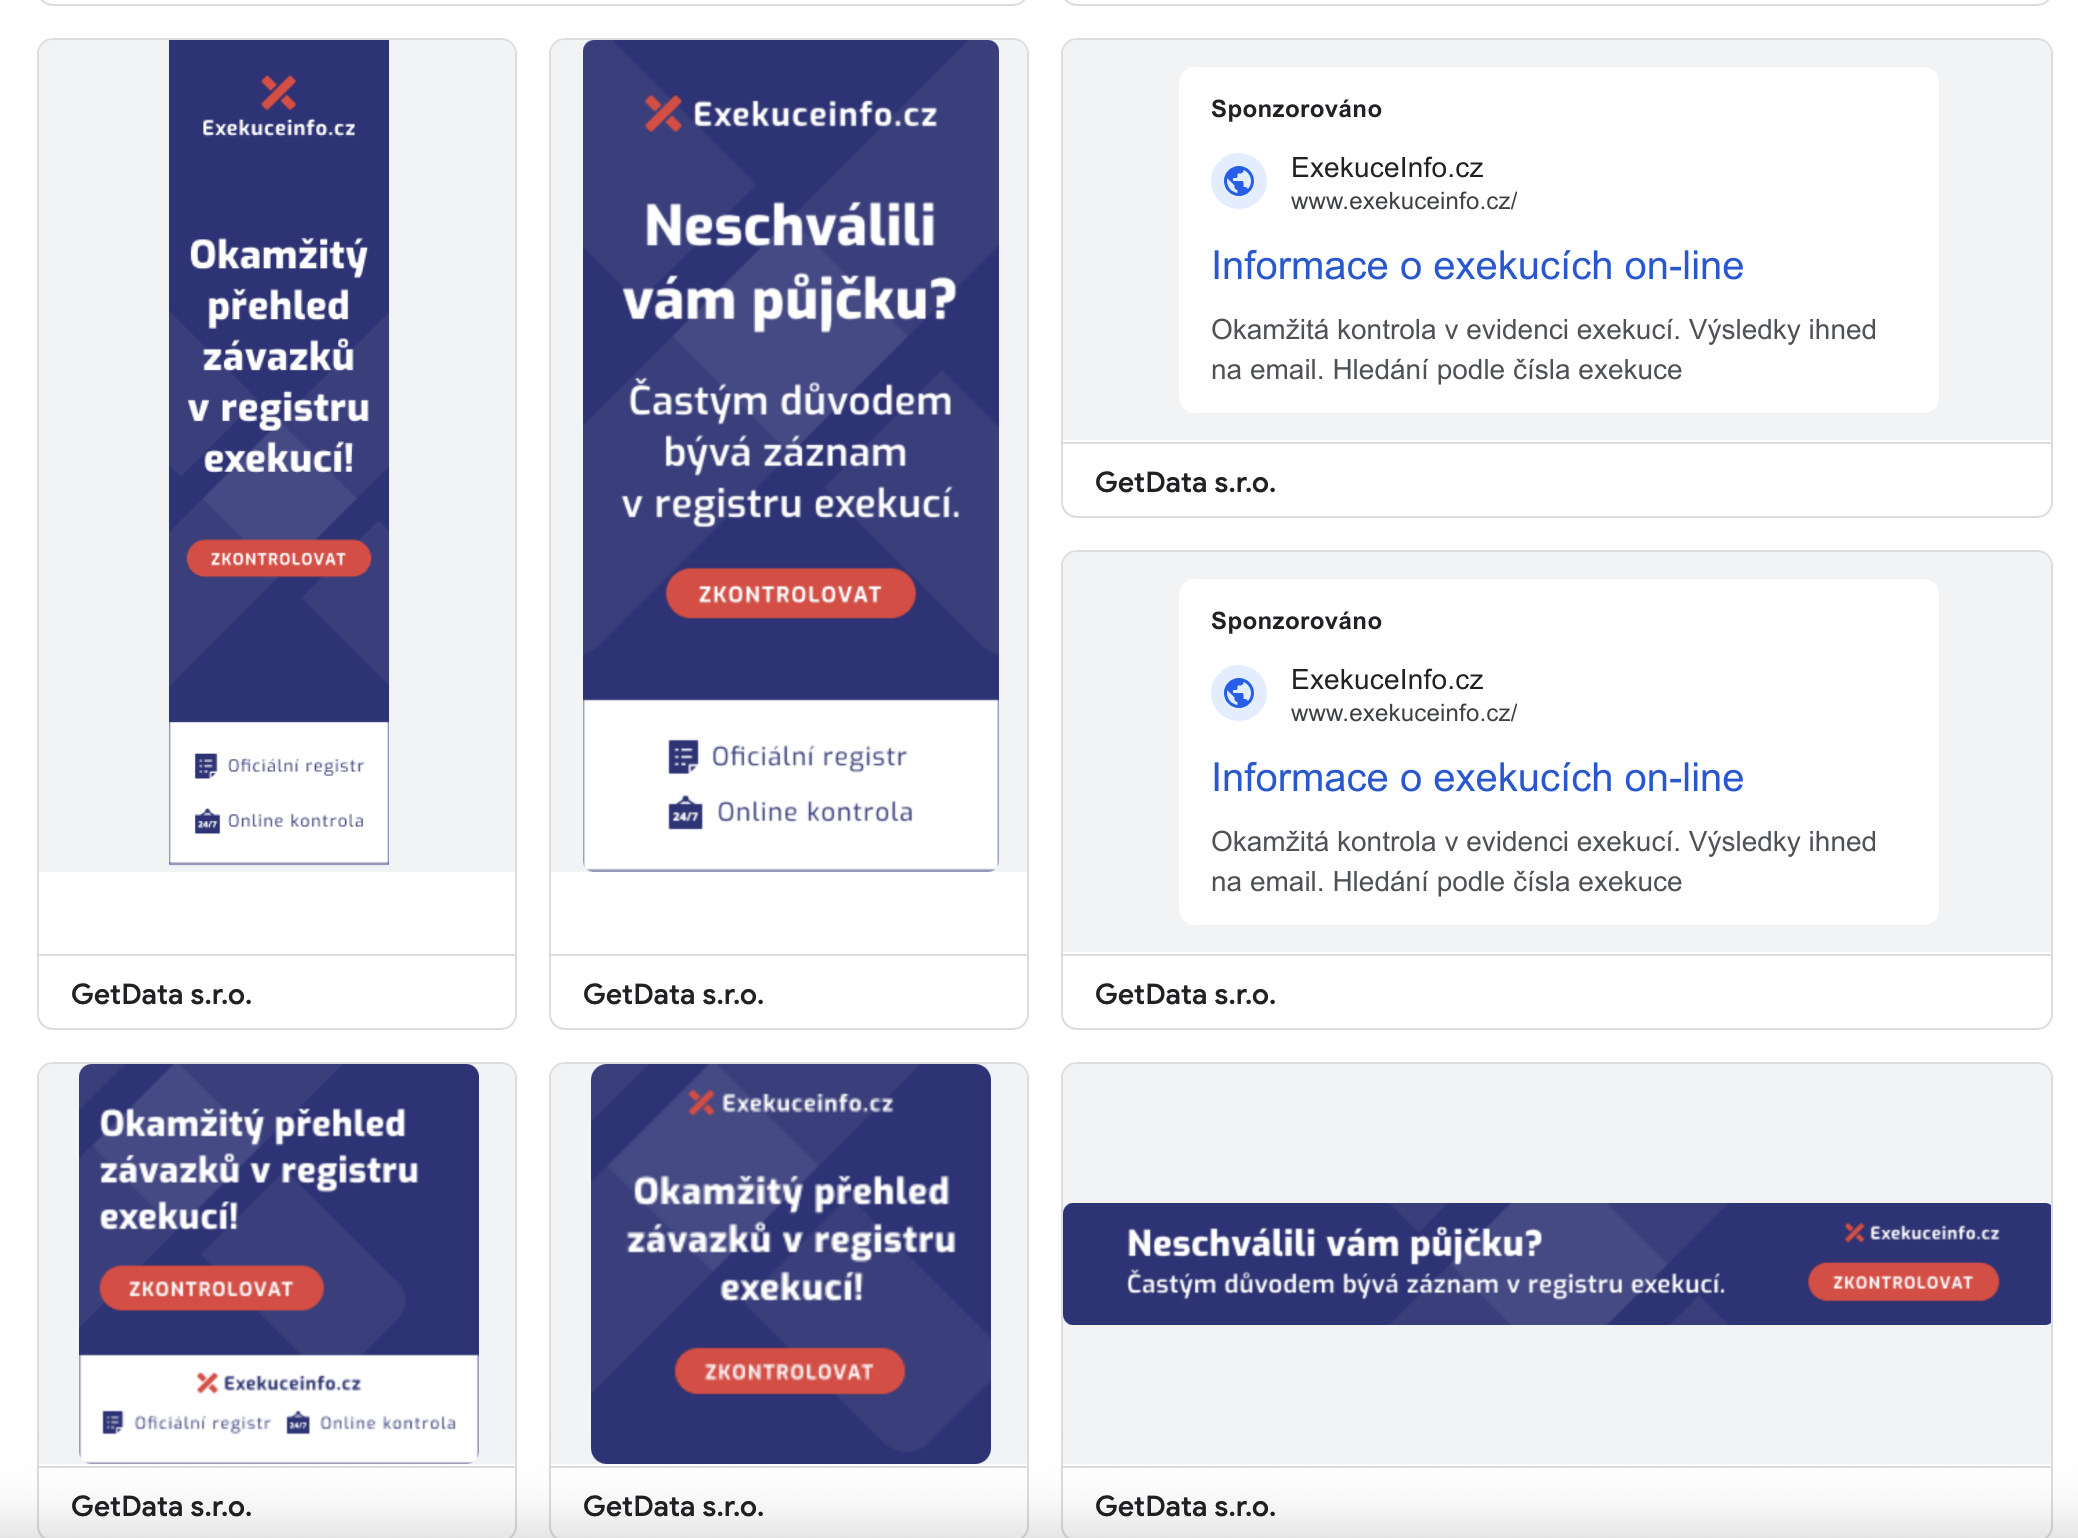Click the 24/7 Online kontrola icon in the large banner
The height and width of the screenshot is (1538, 2078).
pyautogui.click(x=685, y=812)
